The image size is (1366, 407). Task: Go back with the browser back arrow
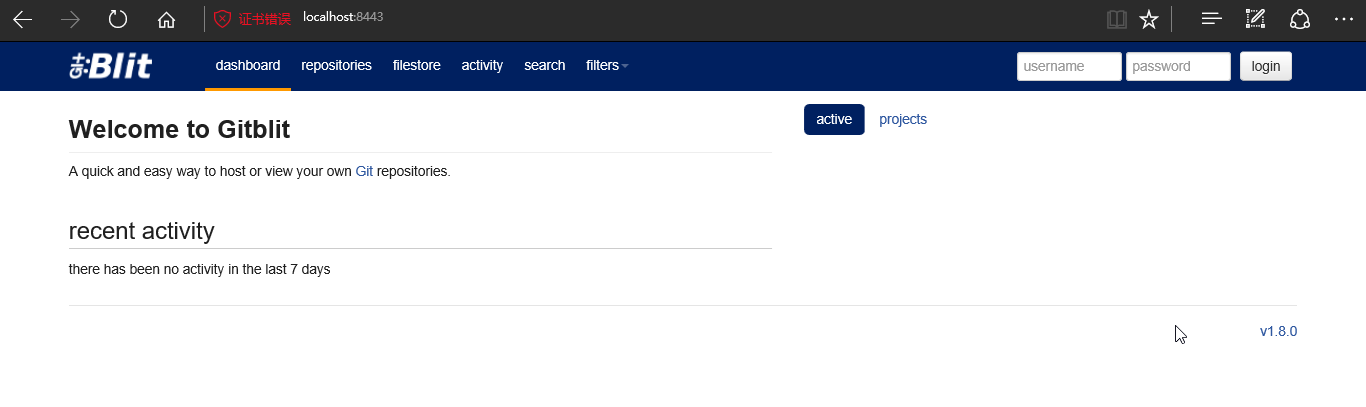[x=22, y=19]
